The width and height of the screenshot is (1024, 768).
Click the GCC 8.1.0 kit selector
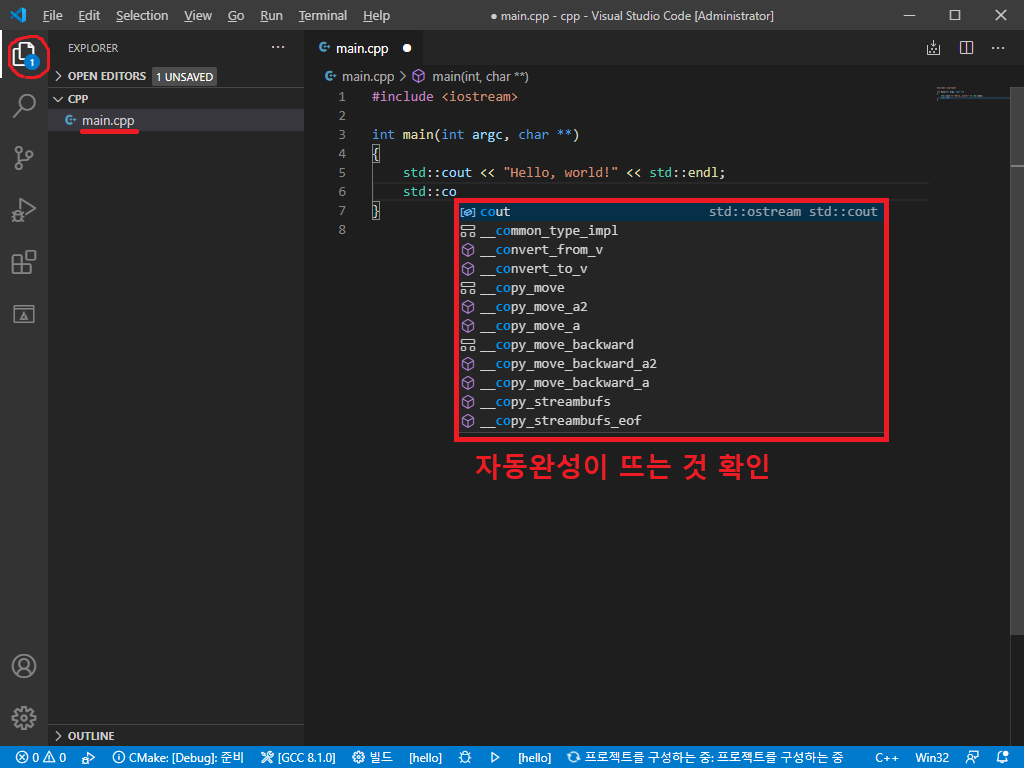tap(298, 758)
